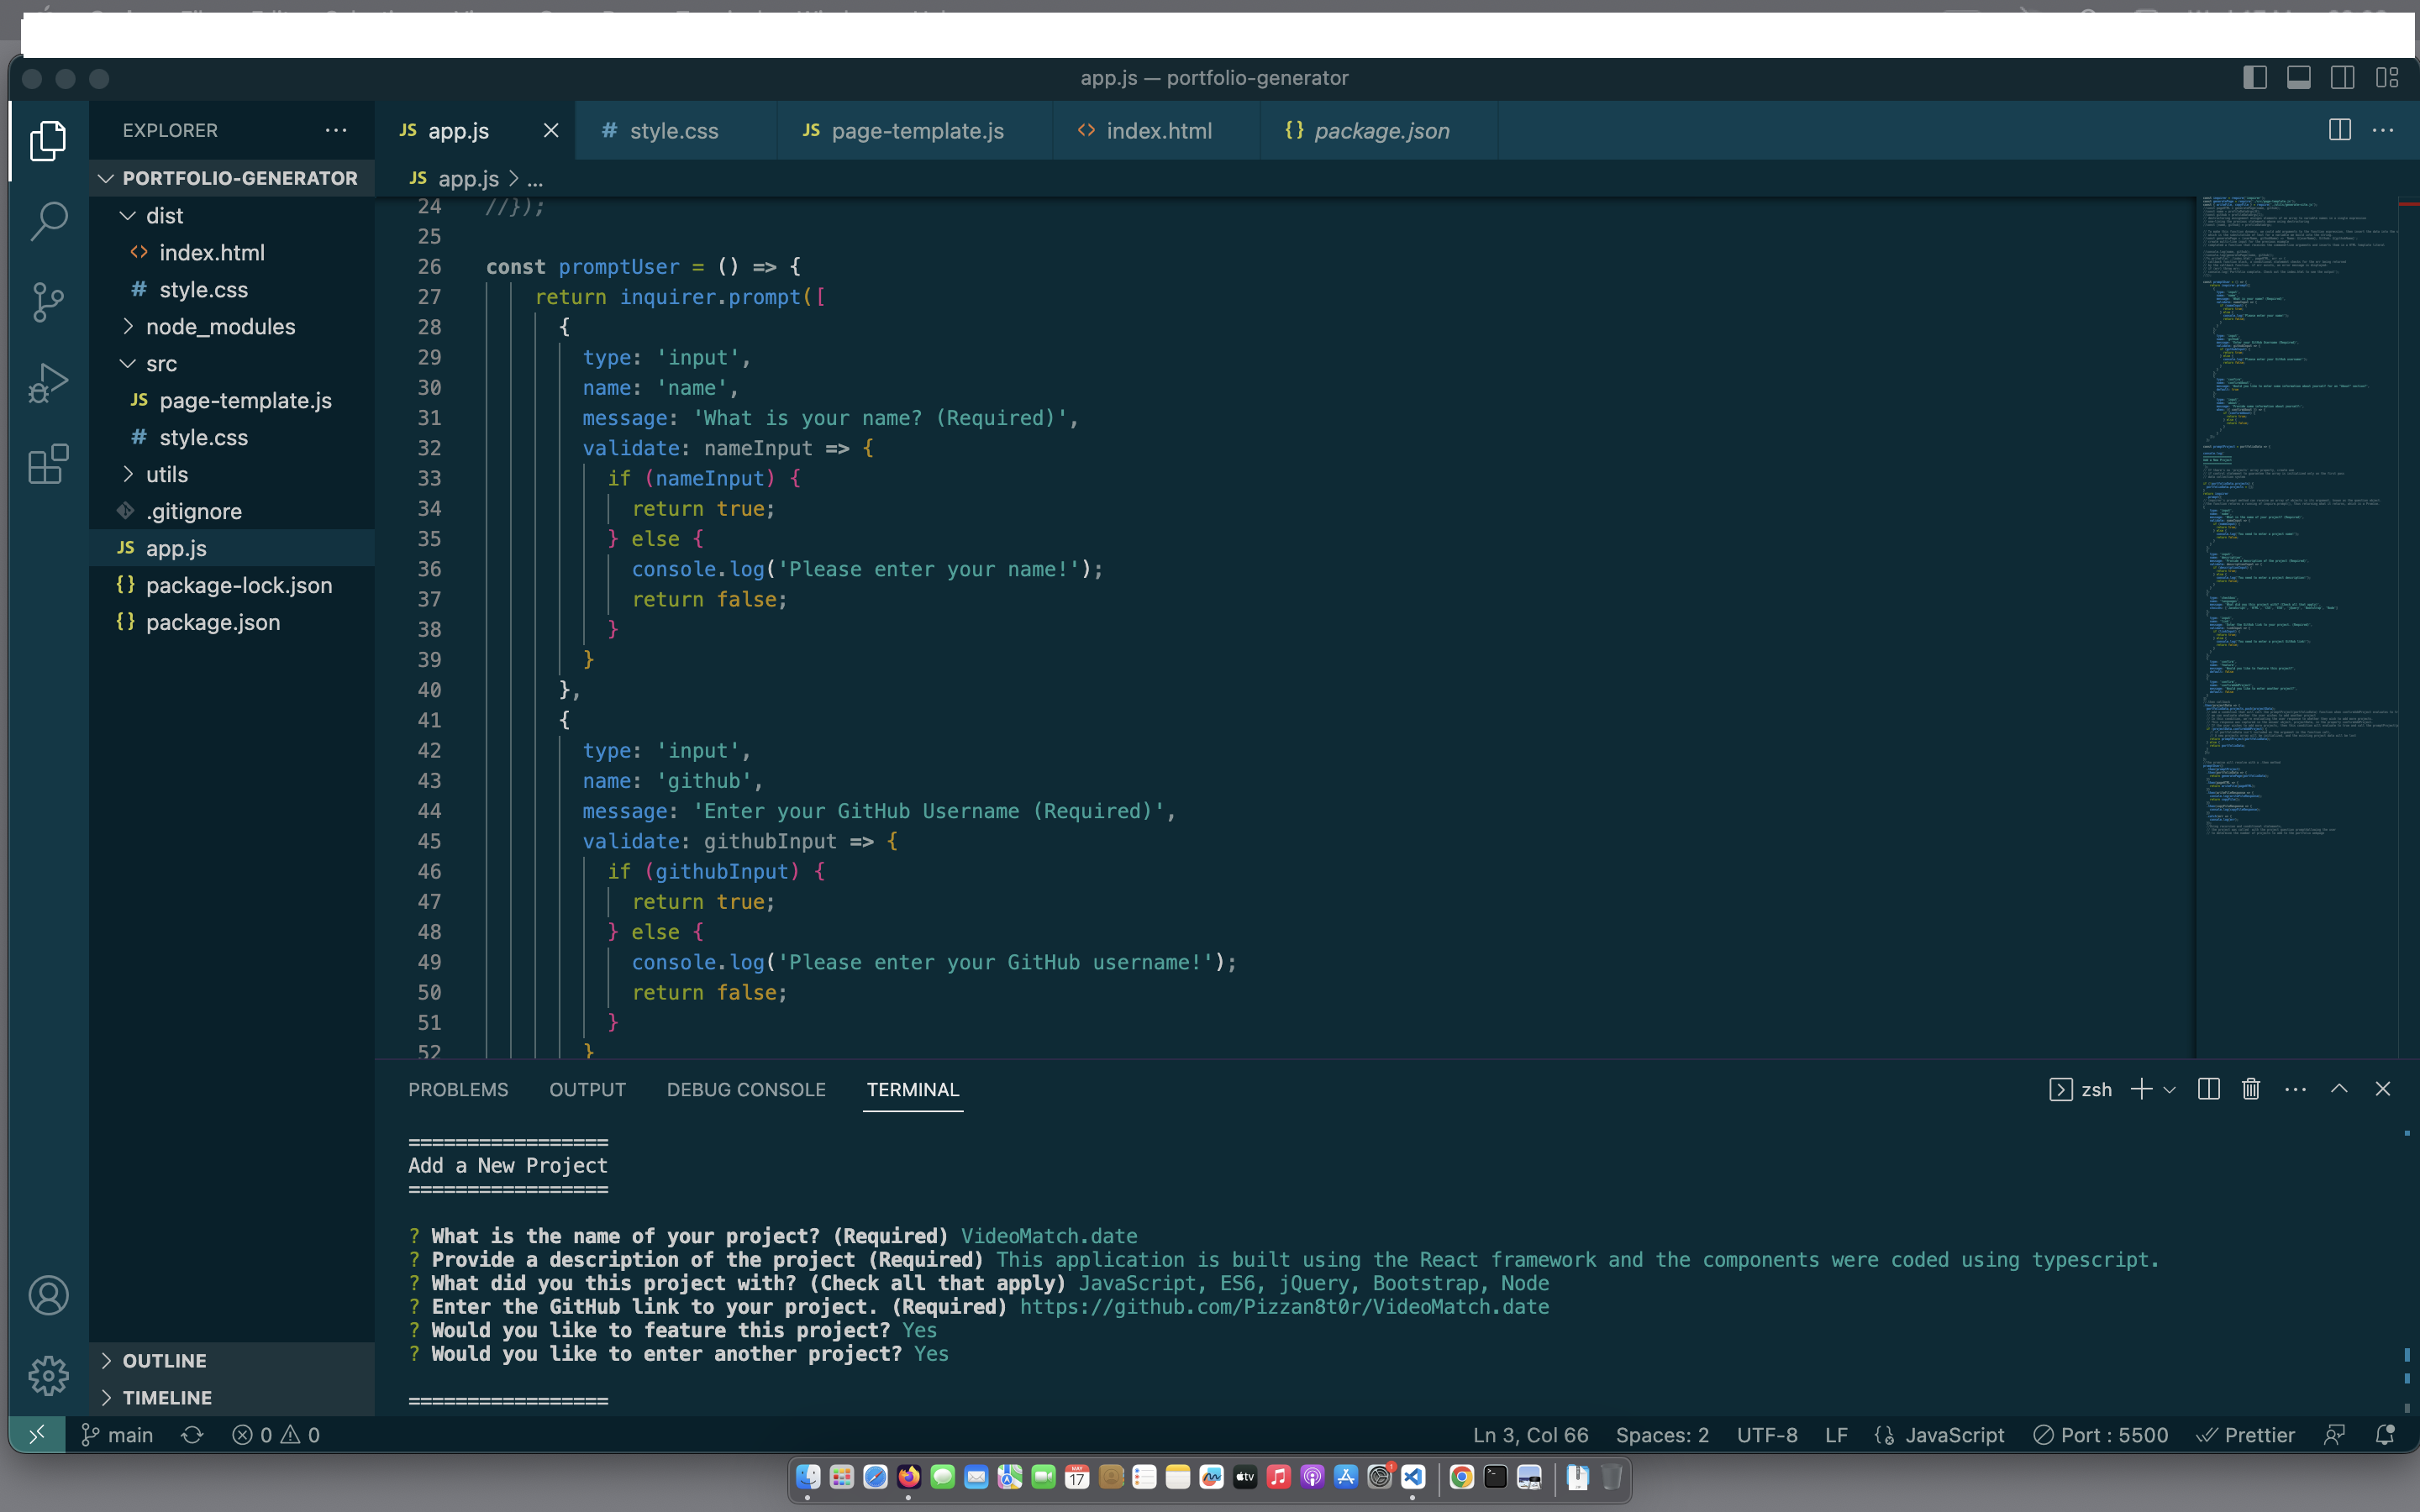Split the terminal panel
2420x1512 pixels.
[x=2208, y=1089]
